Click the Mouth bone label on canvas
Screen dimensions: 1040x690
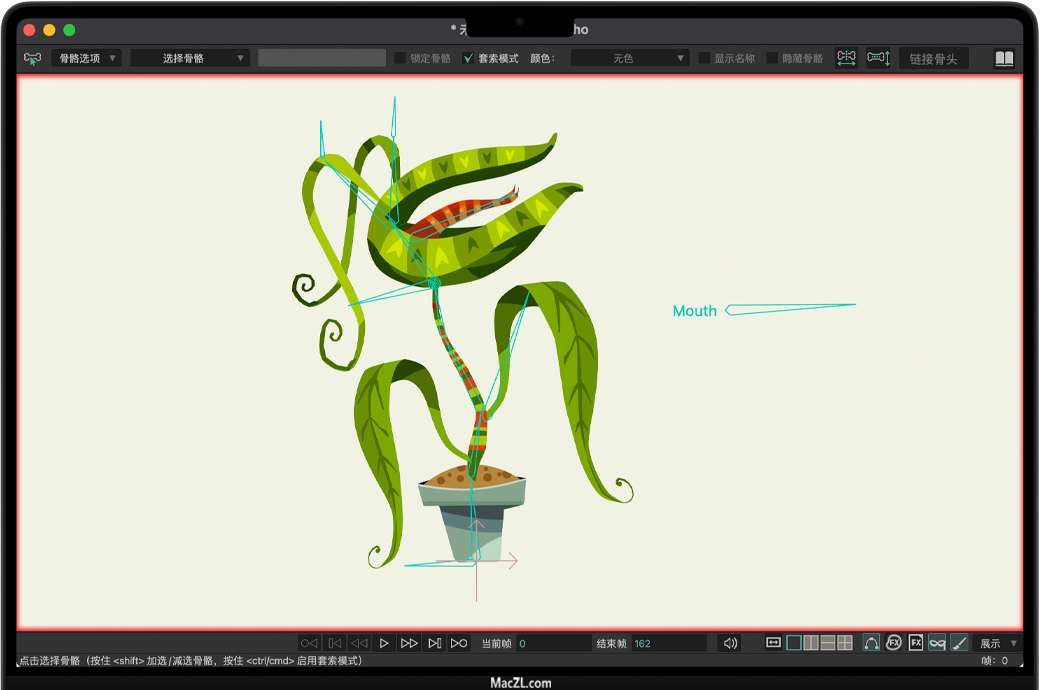(x=694, y=311)
